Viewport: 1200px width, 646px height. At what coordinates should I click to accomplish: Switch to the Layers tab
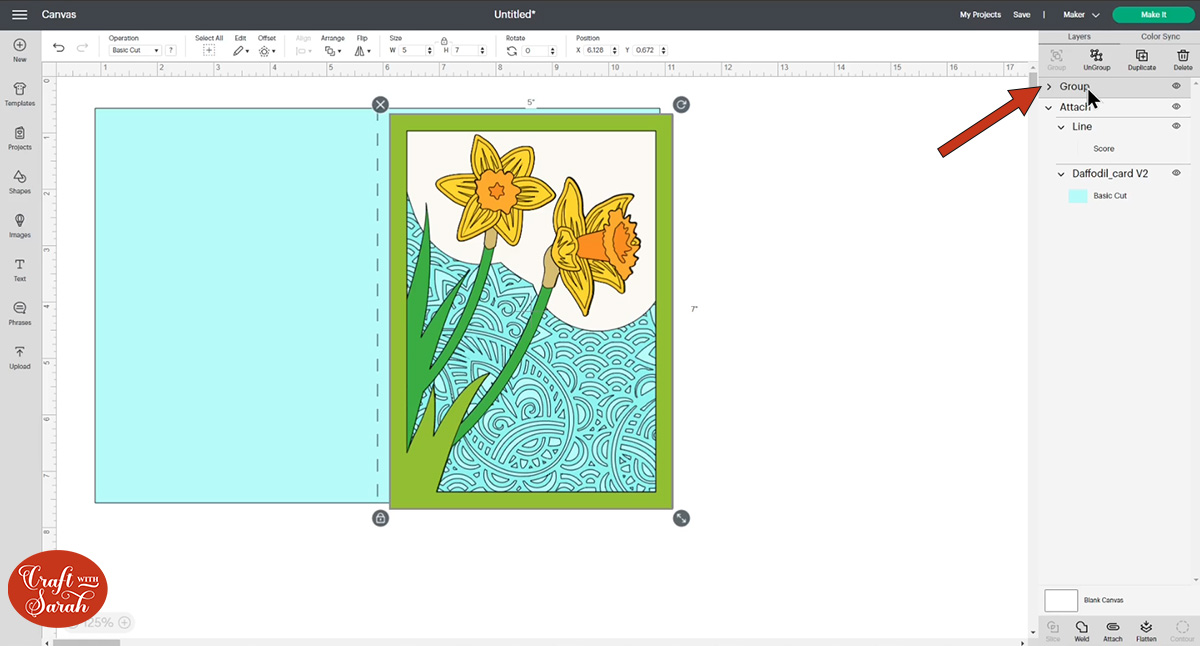pos(1079,36)
